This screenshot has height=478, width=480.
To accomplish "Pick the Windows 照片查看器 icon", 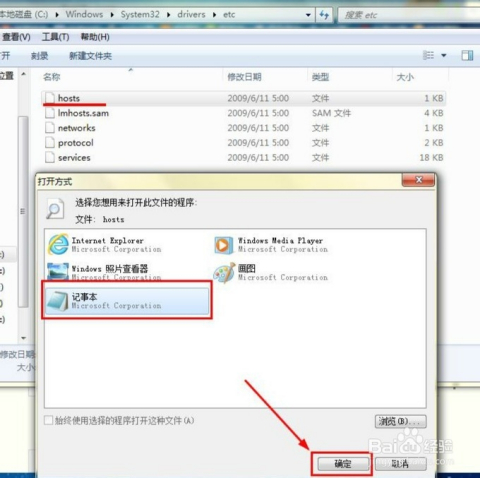I will pos(58,272).
